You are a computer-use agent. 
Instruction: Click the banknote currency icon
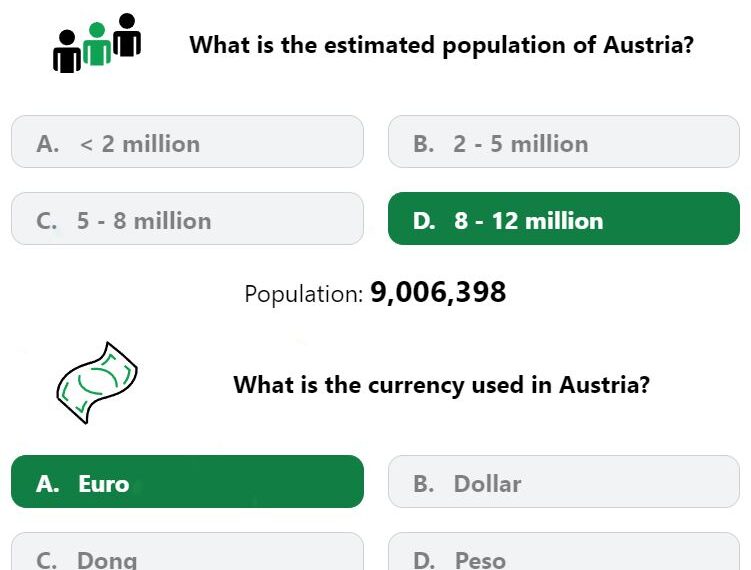pos(97,383)
